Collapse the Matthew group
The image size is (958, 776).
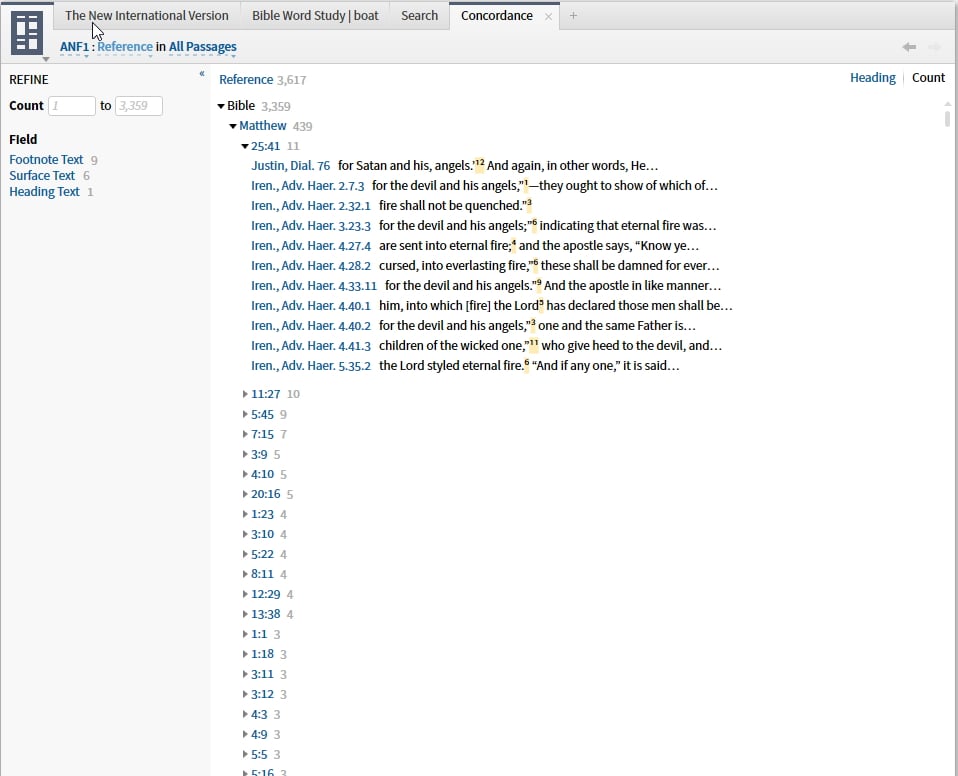[233, 126]
